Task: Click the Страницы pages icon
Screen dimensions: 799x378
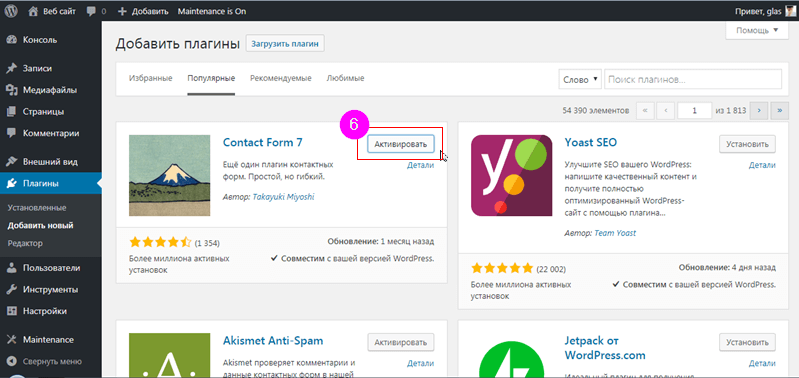Action: (12, 112)
